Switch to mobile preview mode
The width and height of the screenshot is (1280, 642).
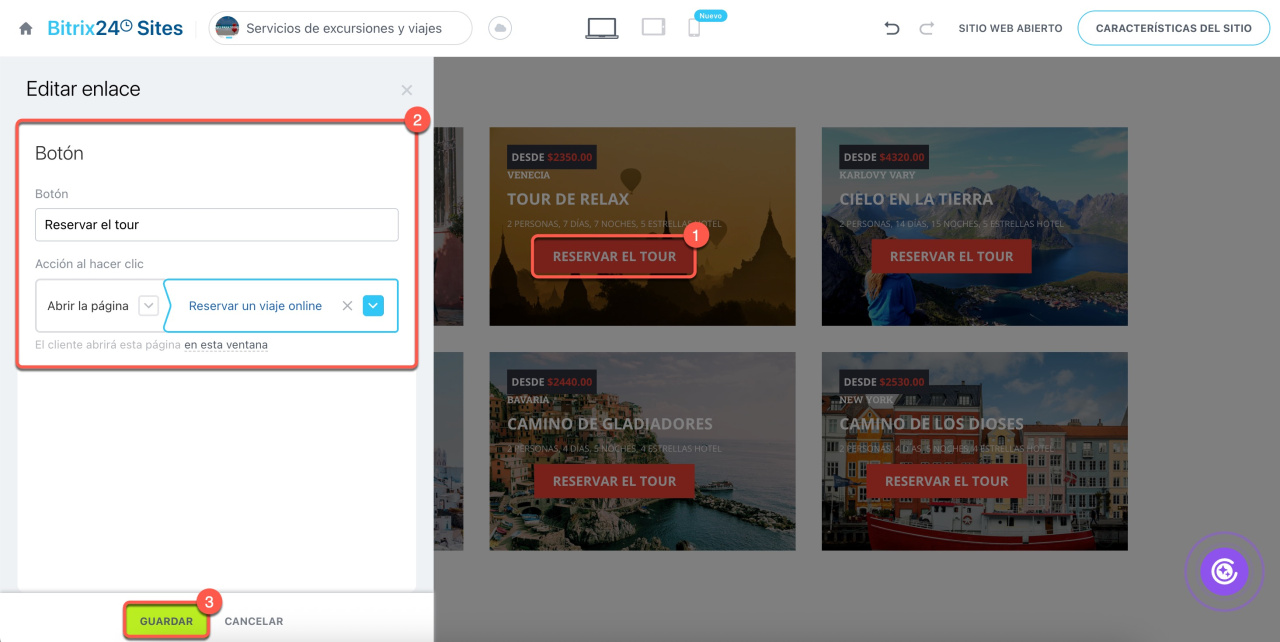pos(694,28)
